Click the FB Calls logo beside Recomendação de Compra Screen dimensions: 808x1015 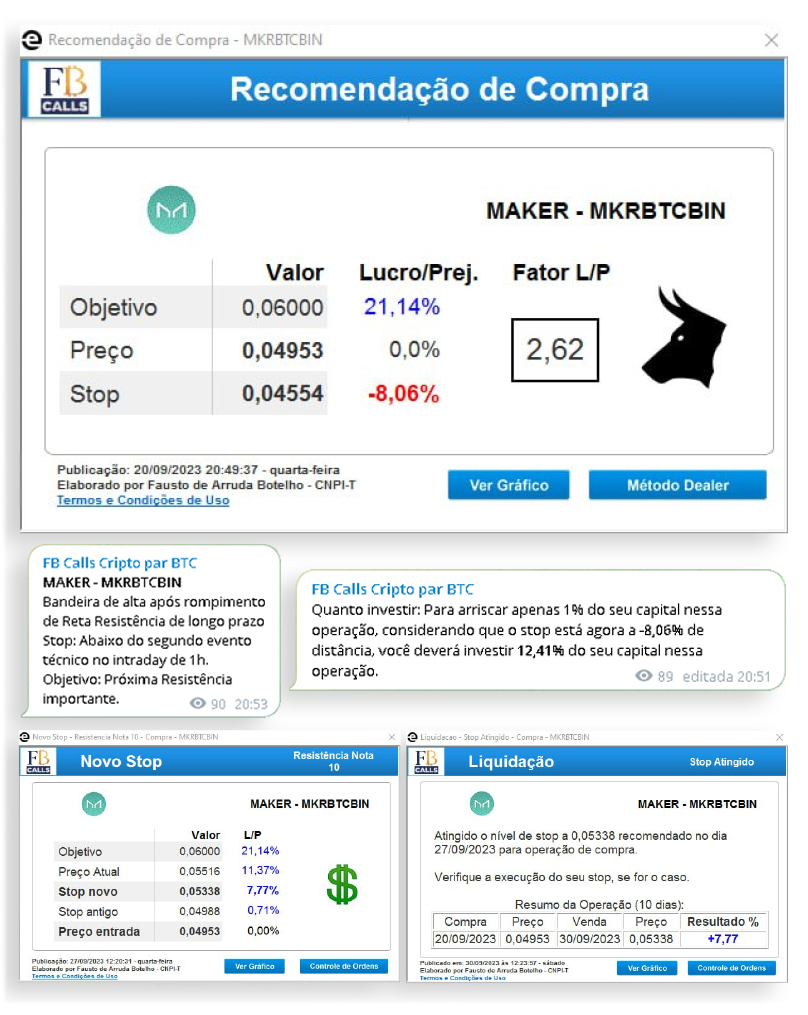click(x=65, y=89)
